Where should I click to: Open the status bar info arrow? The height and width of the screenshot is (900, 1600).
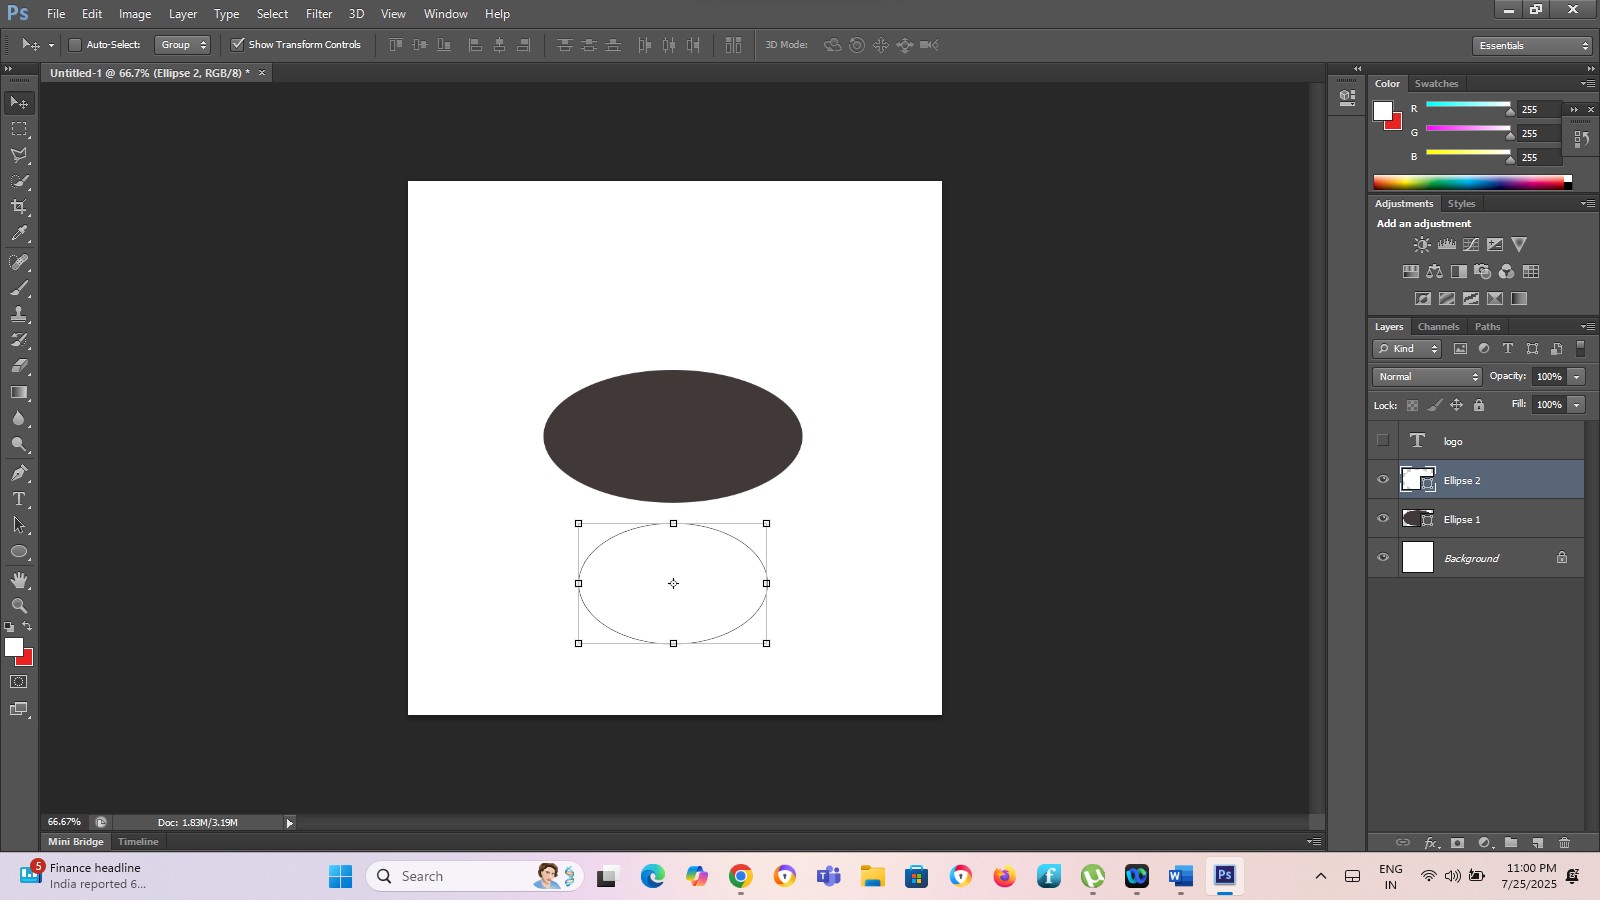pos(290,823)
